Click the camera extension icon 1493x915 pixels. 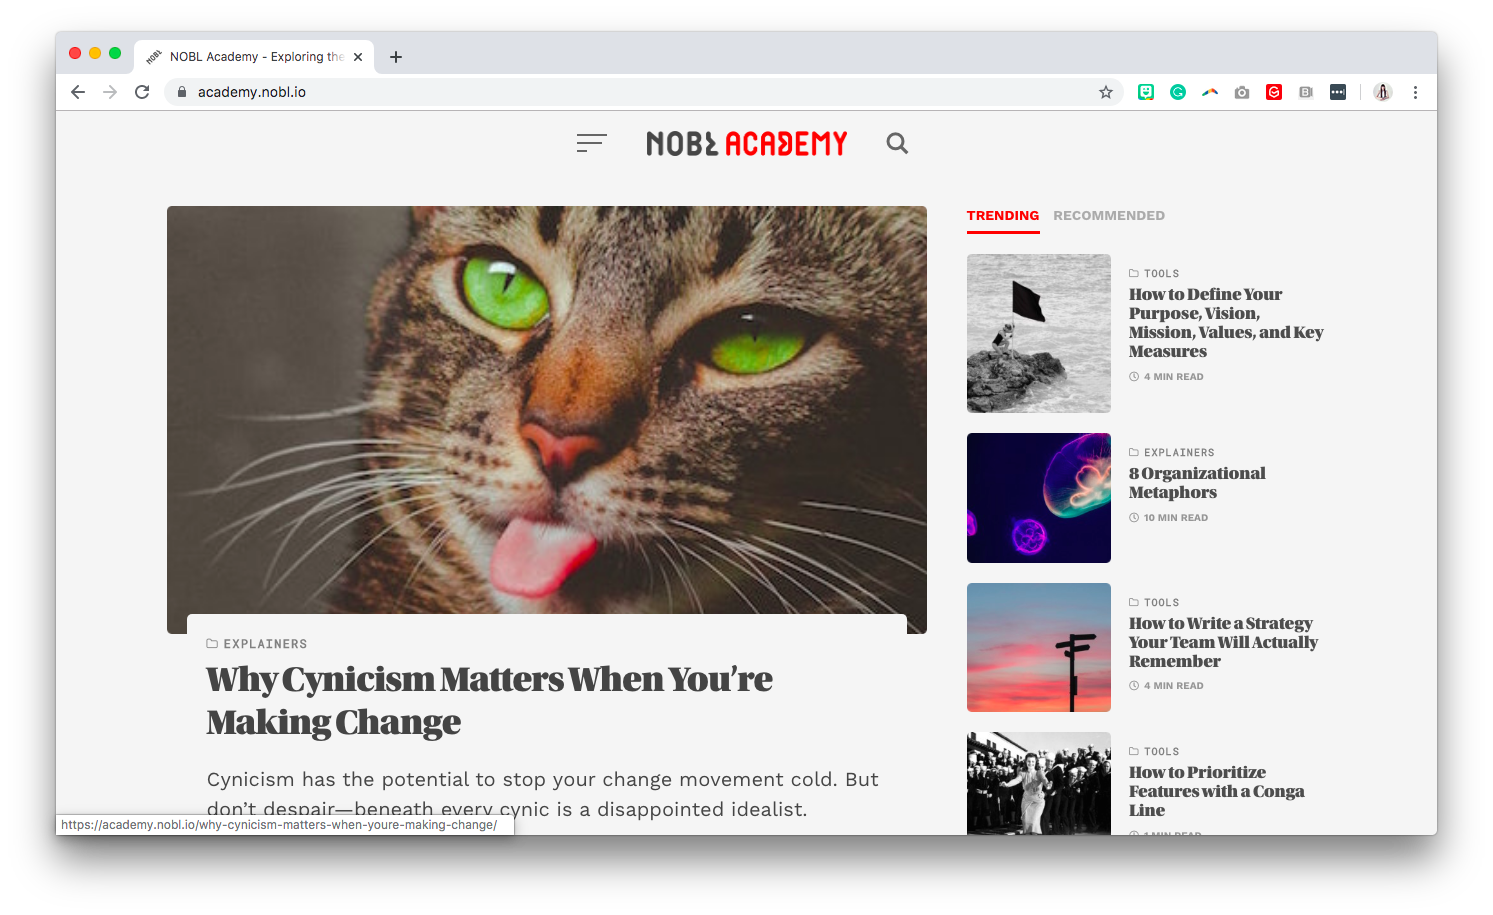click(x=1242, y=92)
